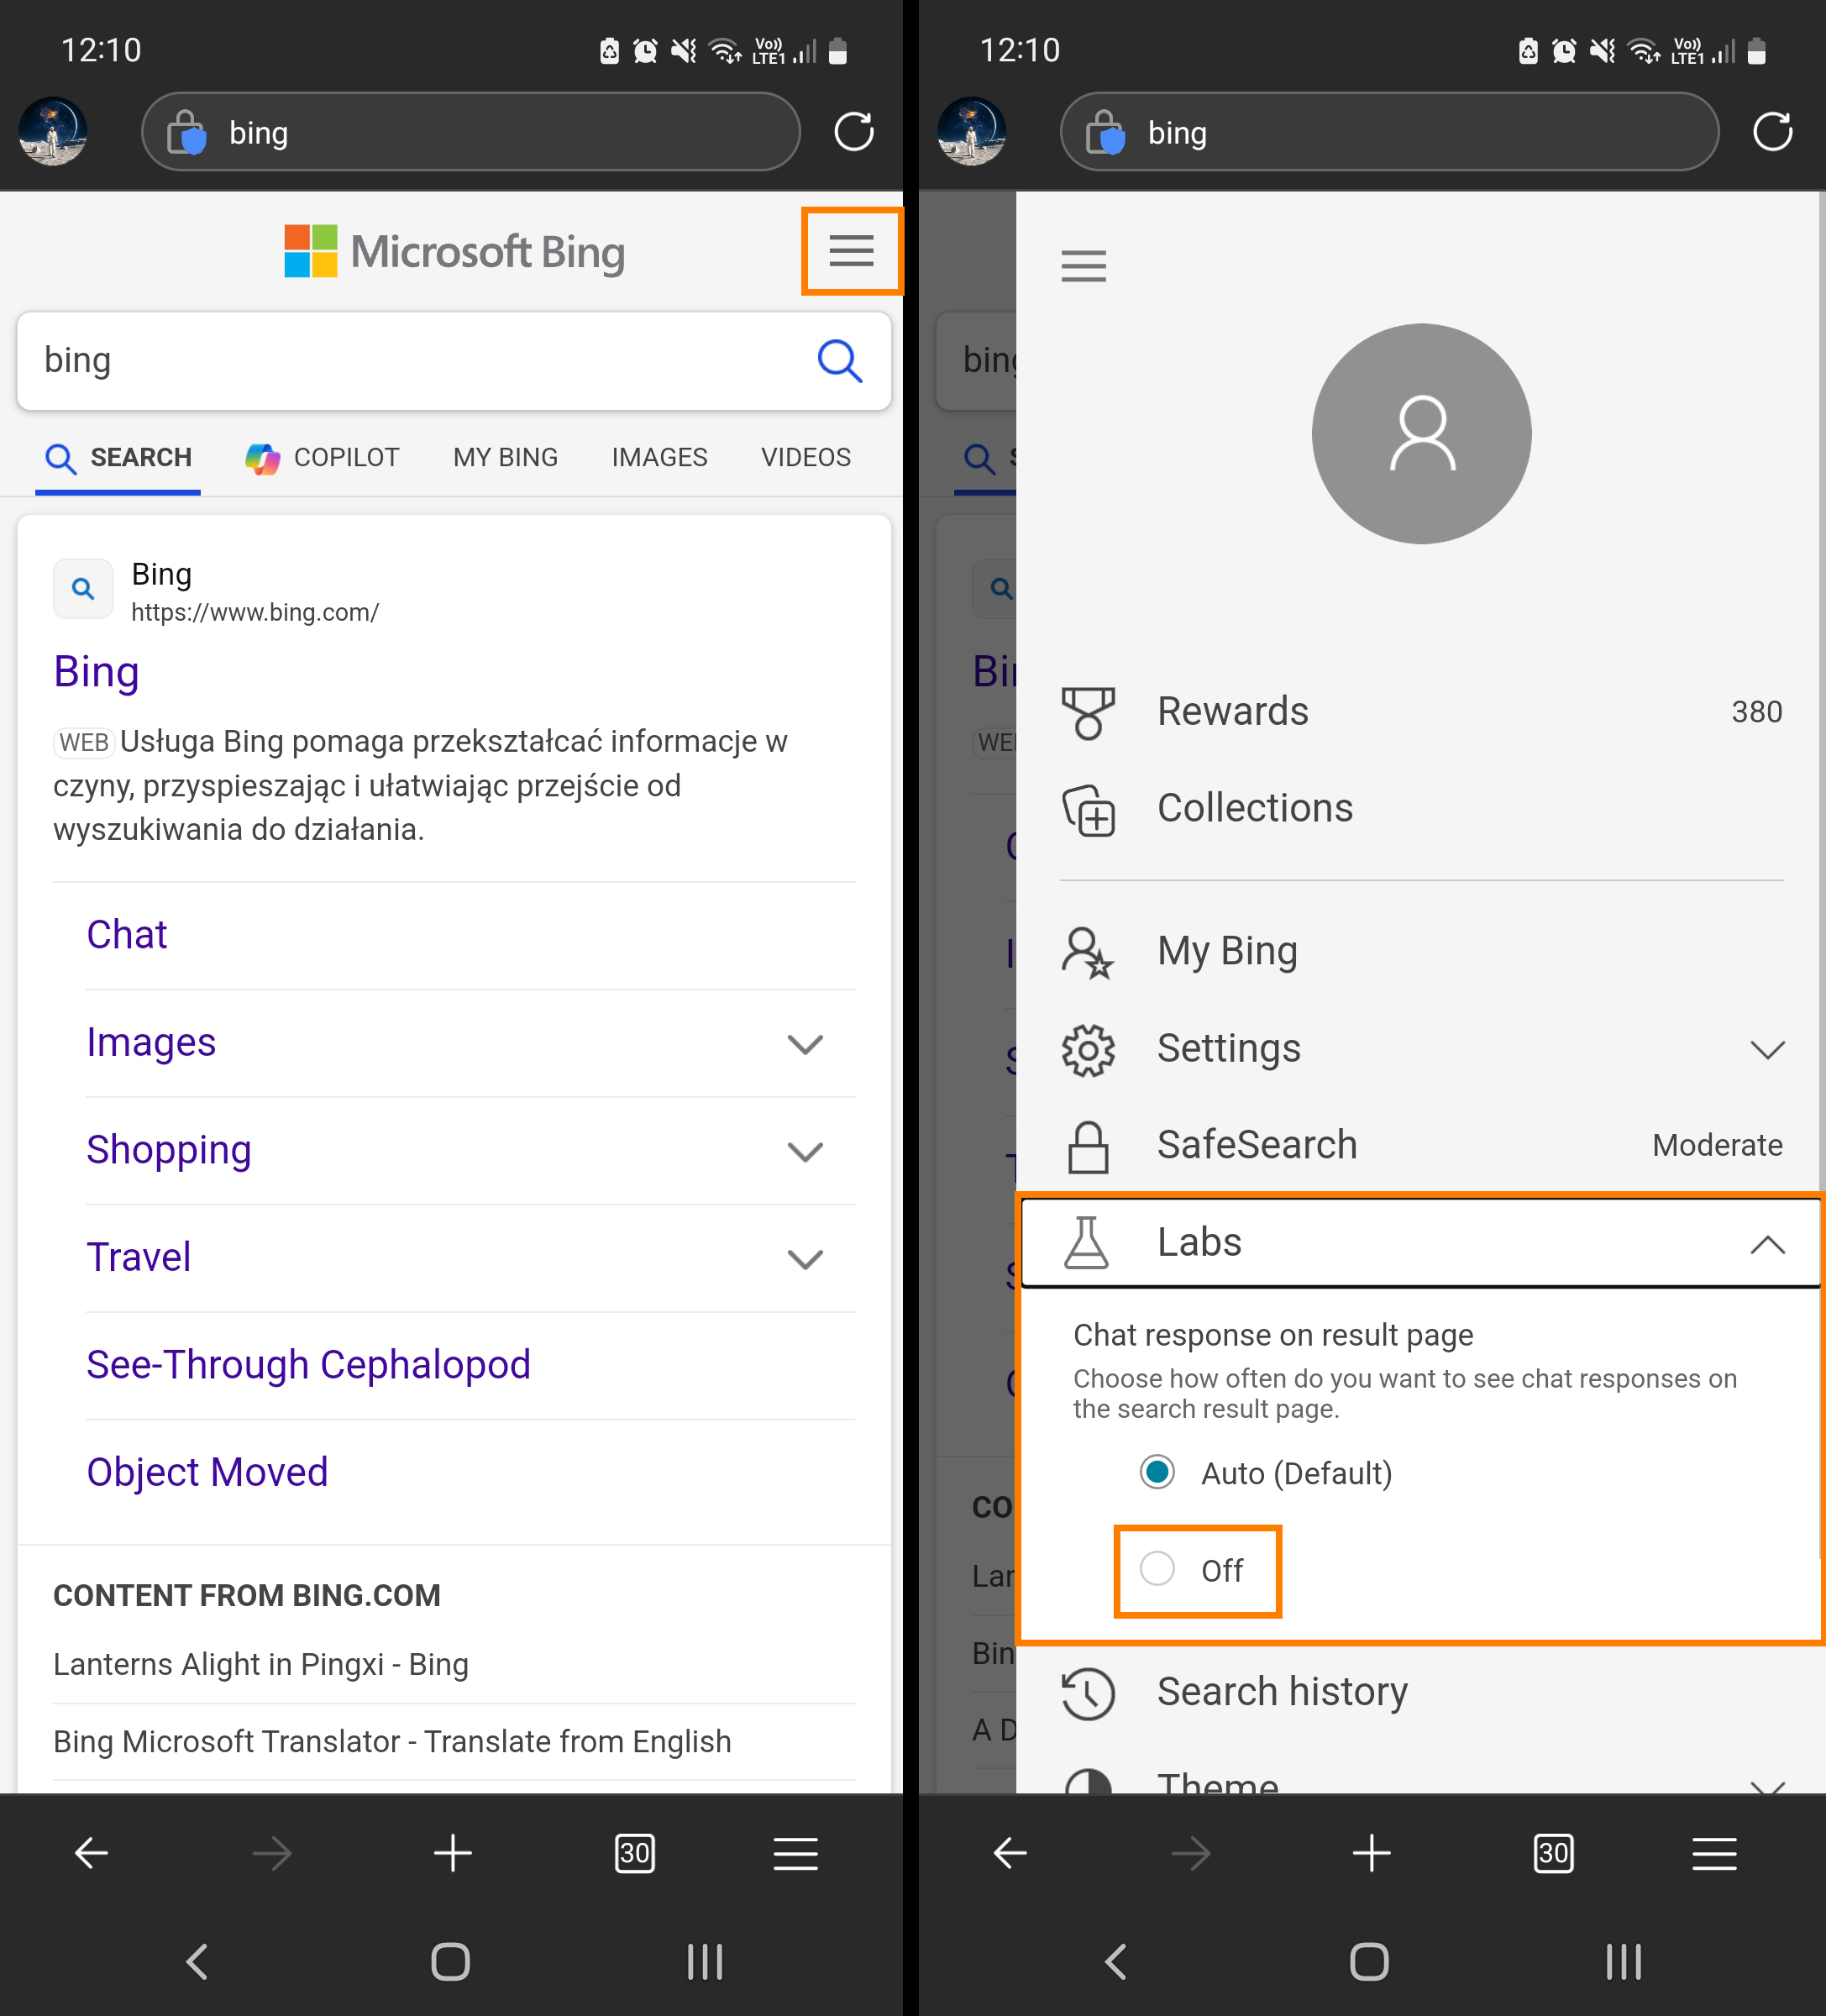Click the Microsoft Bing logo
The width and height of the screenshot is (1826, 2016).
(x=454, y=251)
